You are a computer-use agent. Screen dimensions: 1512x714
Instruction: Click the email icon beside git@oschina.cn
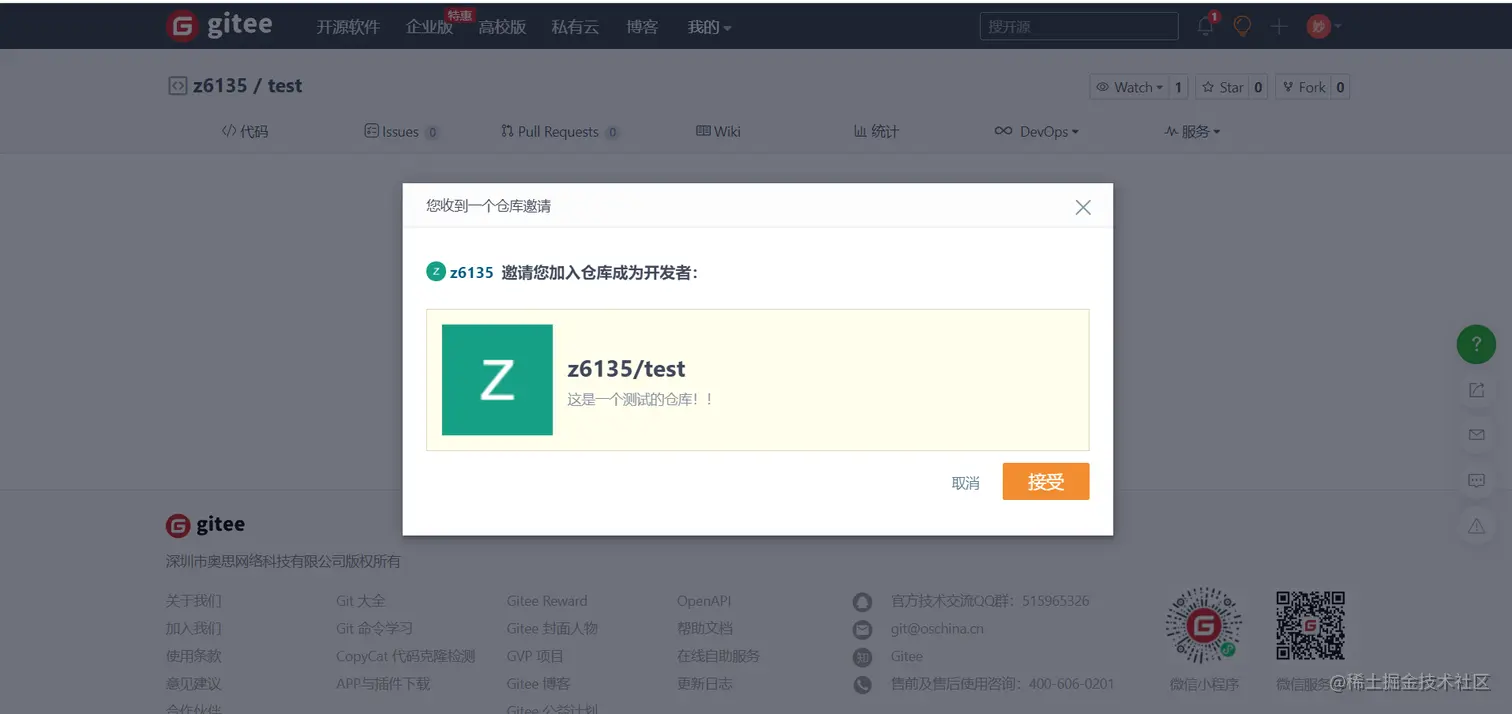click(862, 629)
